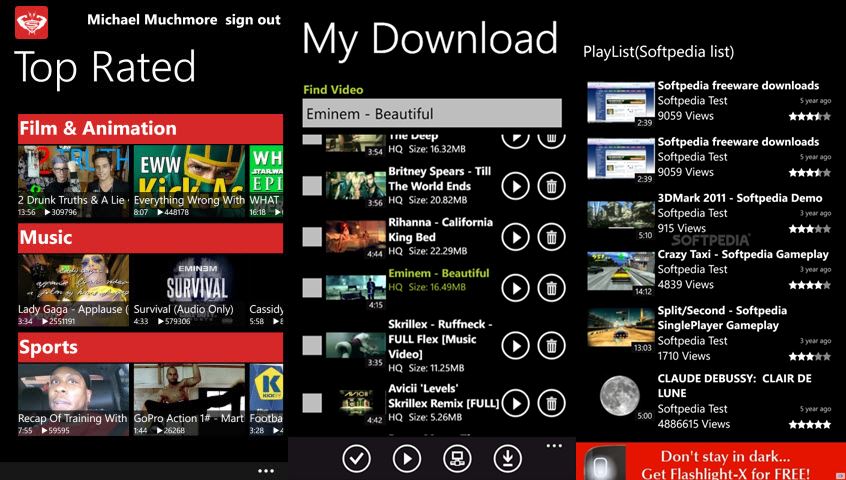Open Everything Wrong With Kick-Ass thumbnail
Image resolution: width=846 pixels, height=480 pixels.
click(189, 181)
